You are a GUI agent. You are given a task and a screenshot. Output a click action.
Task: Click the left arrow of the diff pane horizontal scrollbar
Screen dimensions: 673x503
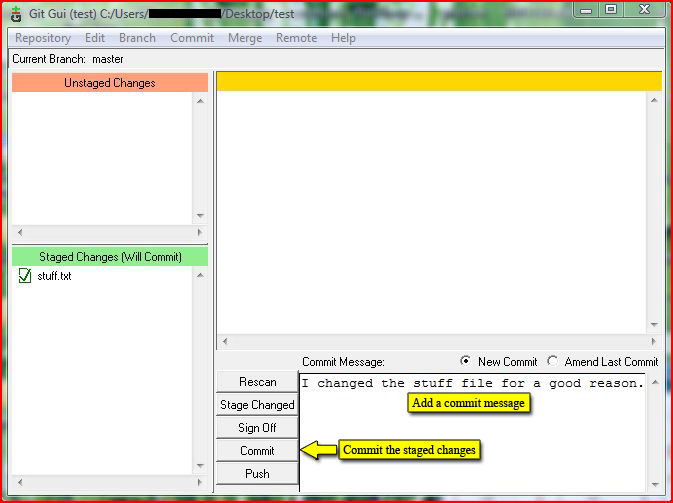pos(225,341)
